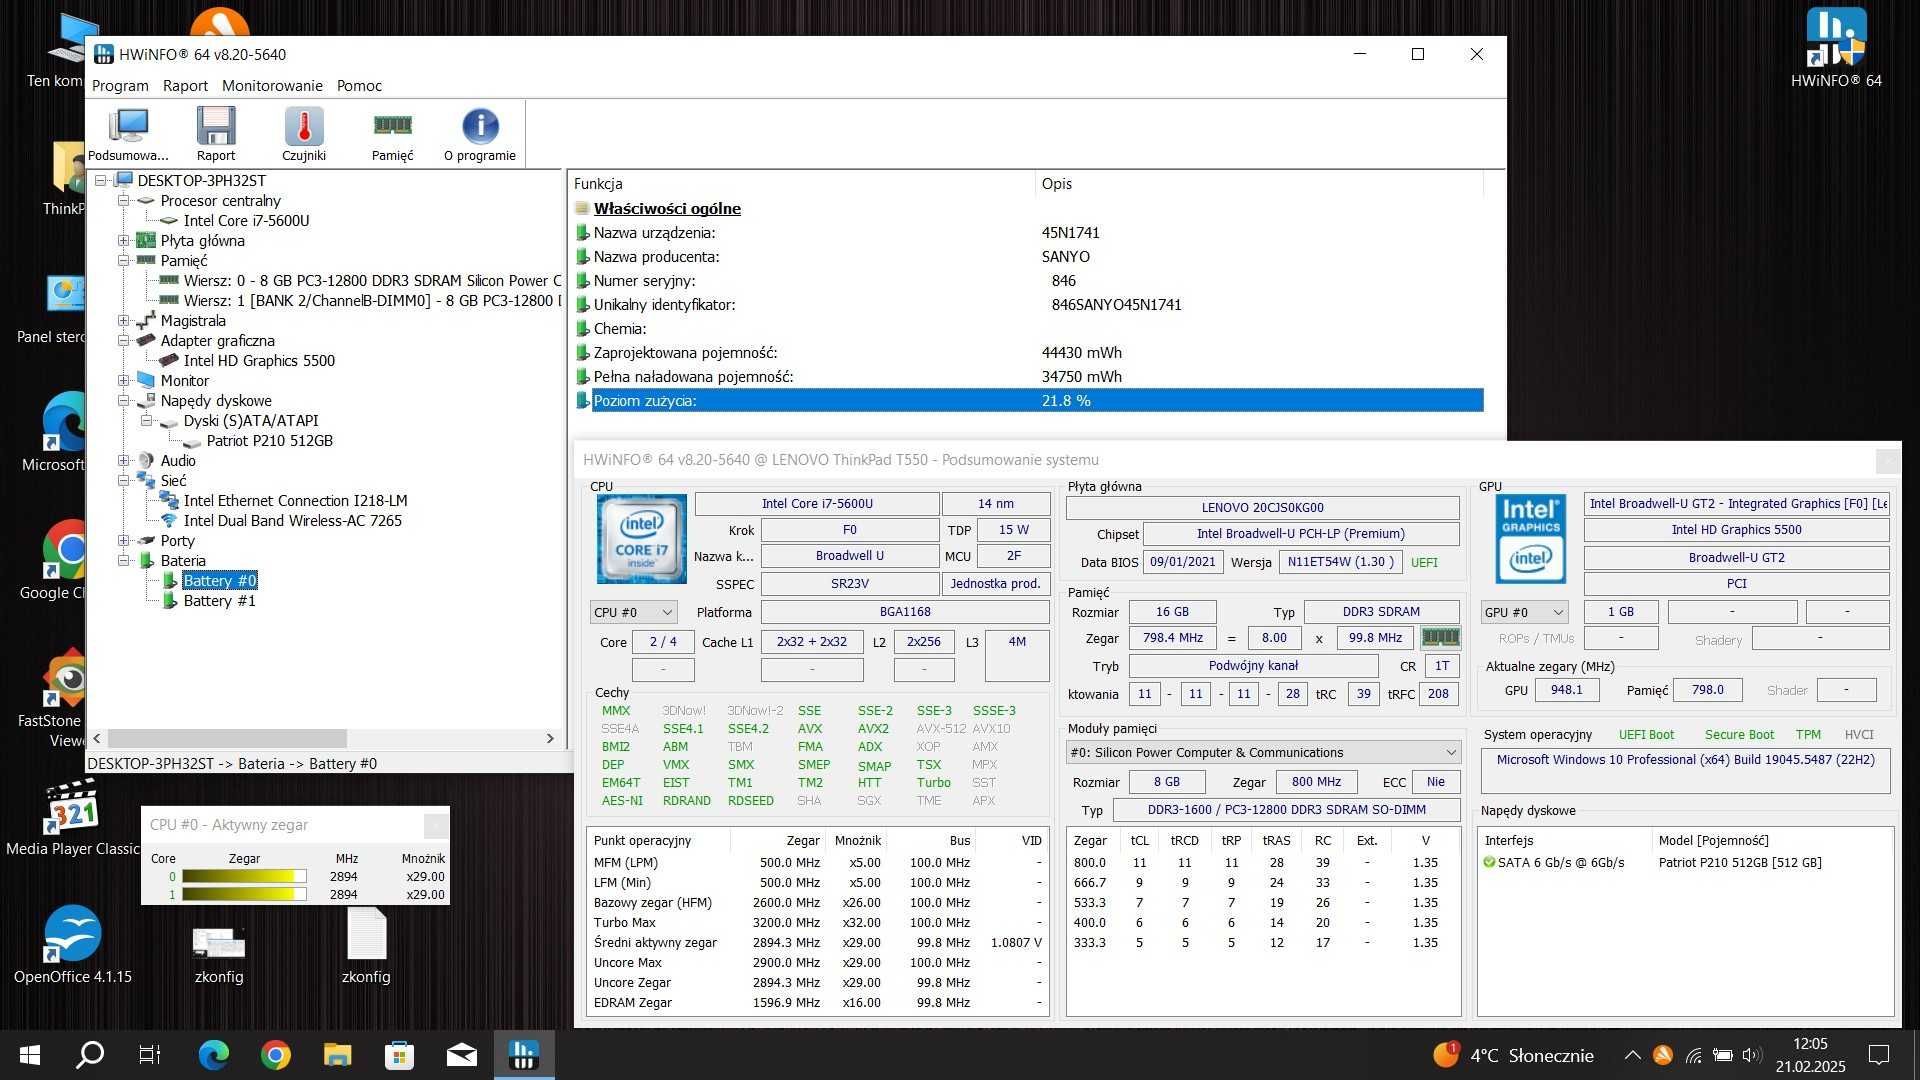Screen dimensions: 1920x1080
Task: Select Intel Dual Band Wireless-AC 7265 item
Action: [x=292, y=521]
